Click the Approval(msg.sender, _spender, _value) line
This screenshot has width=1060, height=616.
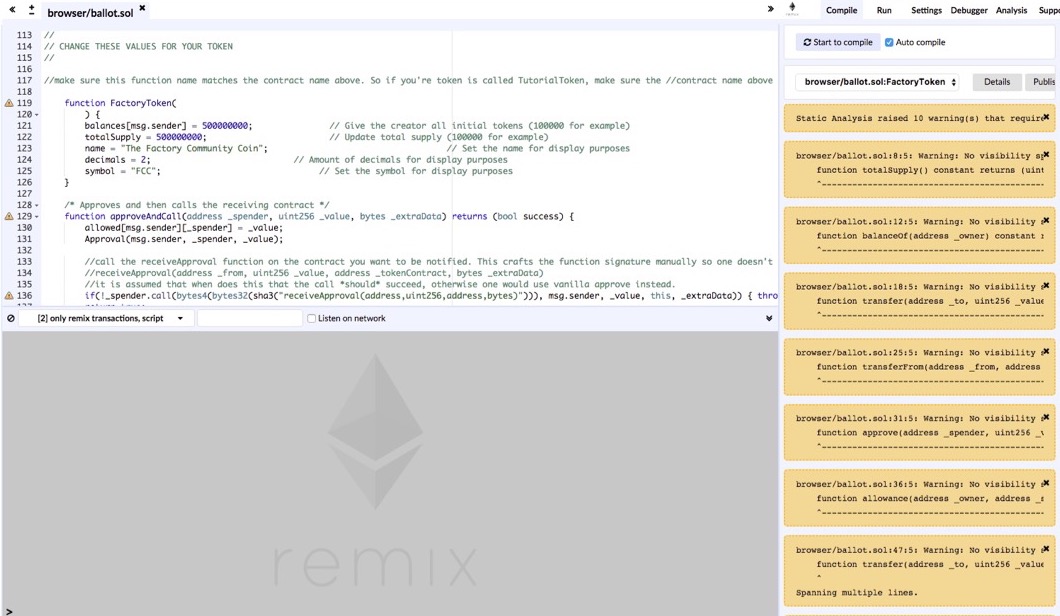click(184, 239)
